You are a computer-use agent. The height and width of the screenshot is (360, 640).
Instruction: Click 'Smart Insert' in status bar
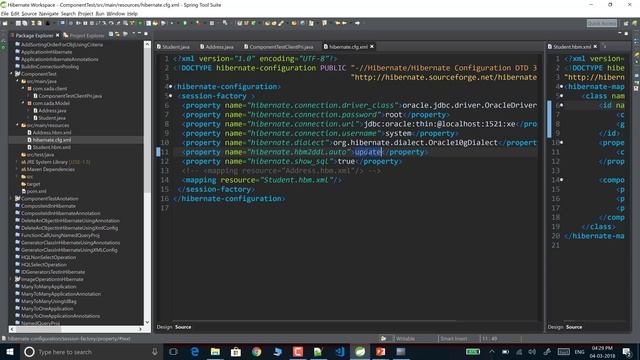[453, 338]
